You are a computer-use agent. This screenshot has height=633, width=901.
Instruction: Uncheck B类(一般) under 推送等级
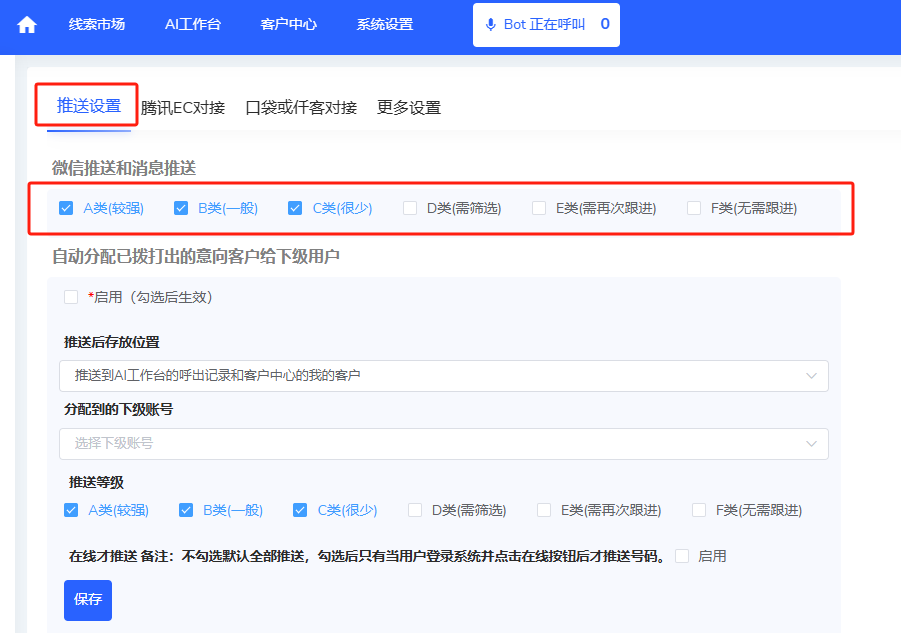(186, 510)
